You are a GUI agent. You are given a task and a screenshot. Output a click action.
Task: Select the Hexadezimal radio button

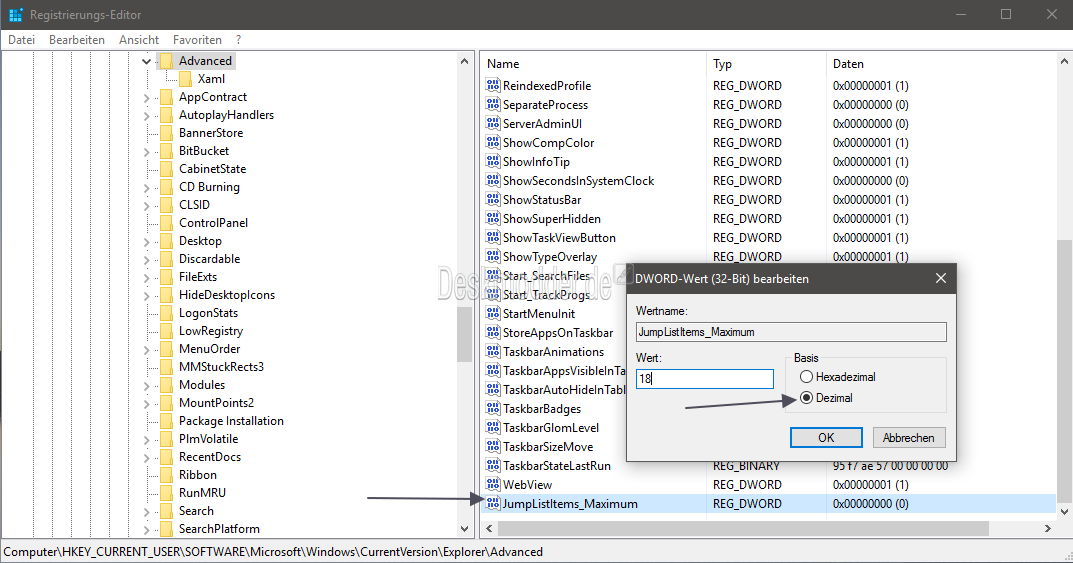click(x=807, y=377)
